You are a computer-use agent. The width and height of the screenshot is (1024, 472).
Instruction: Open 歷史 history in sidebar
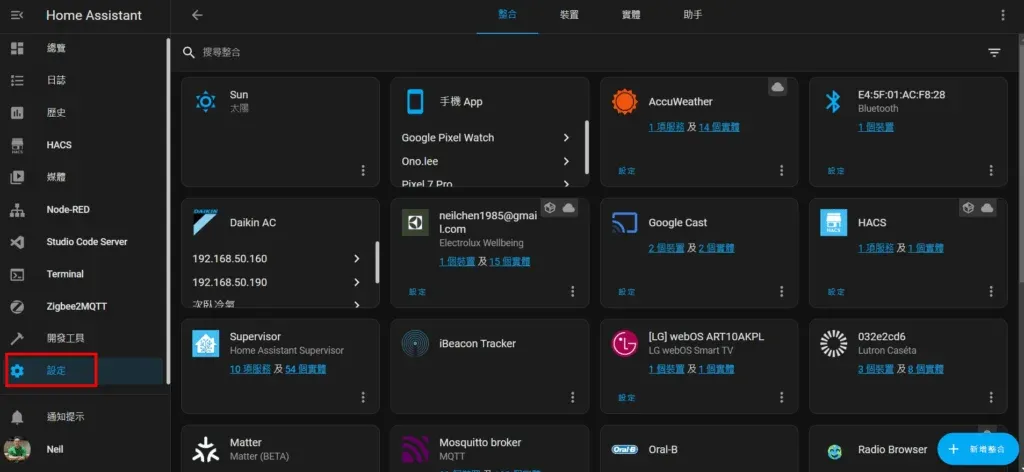click(84, 112)
